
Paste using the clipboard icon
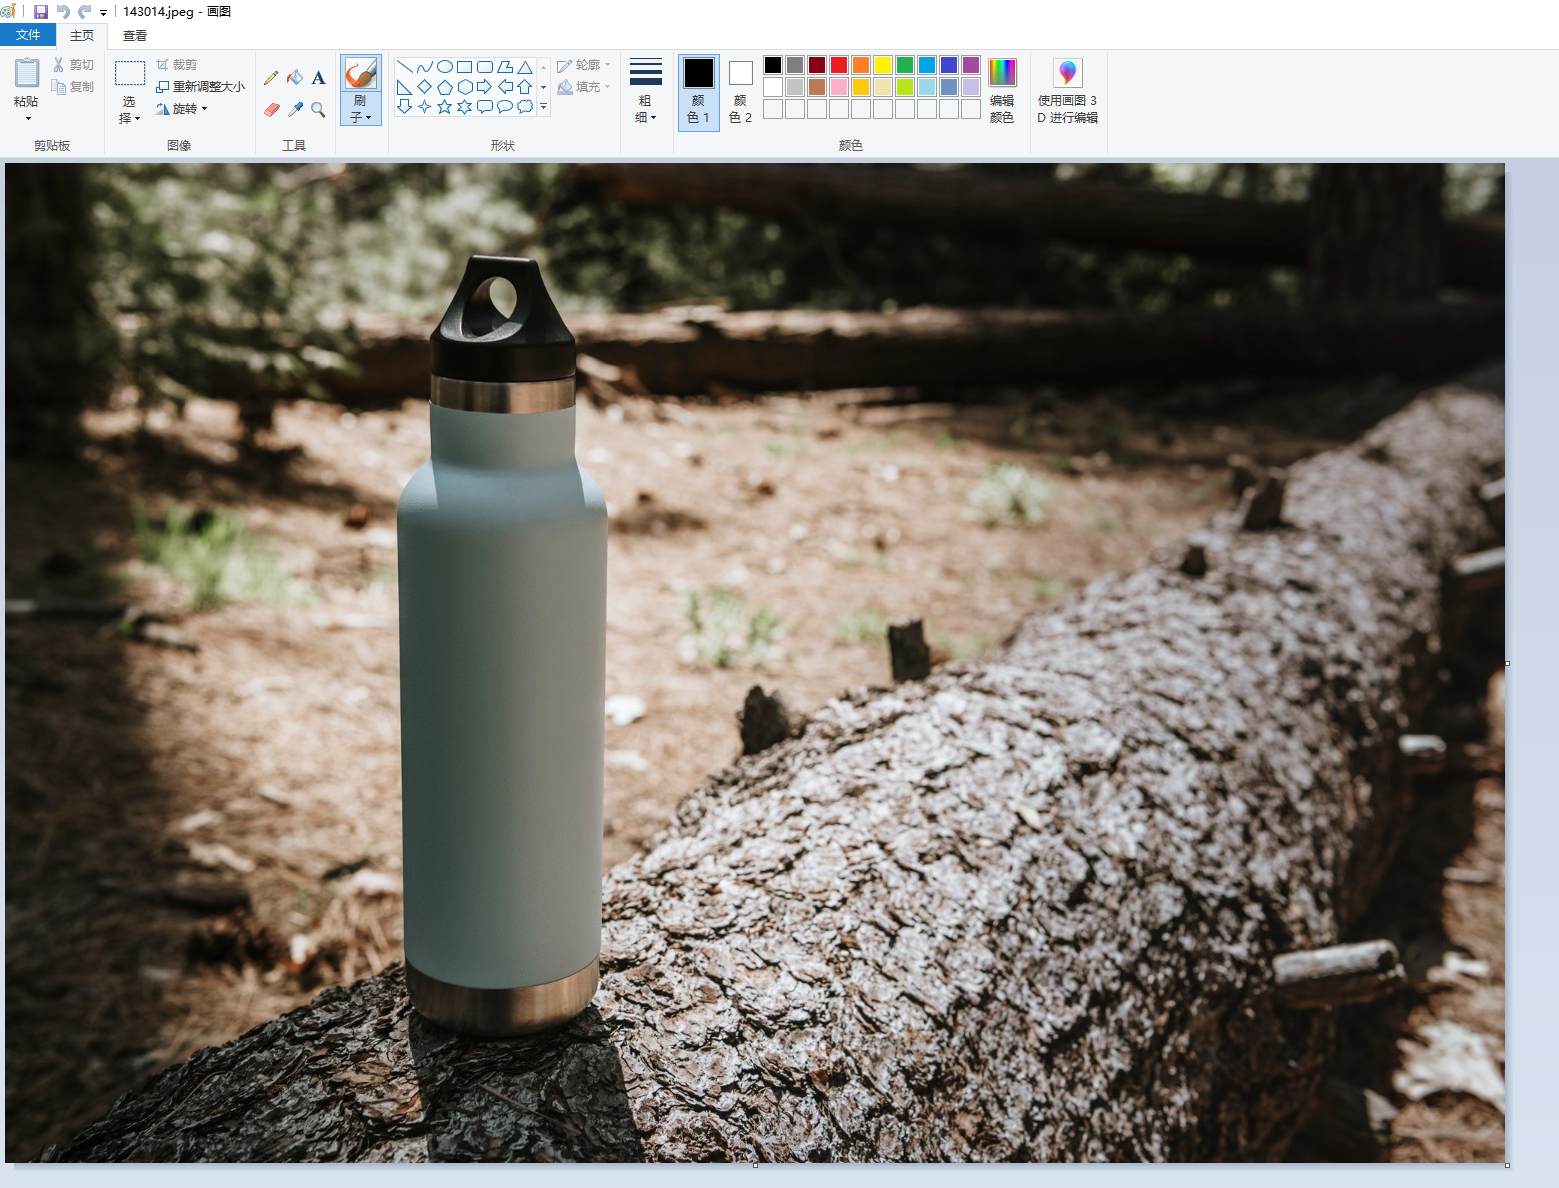(27, 73)
